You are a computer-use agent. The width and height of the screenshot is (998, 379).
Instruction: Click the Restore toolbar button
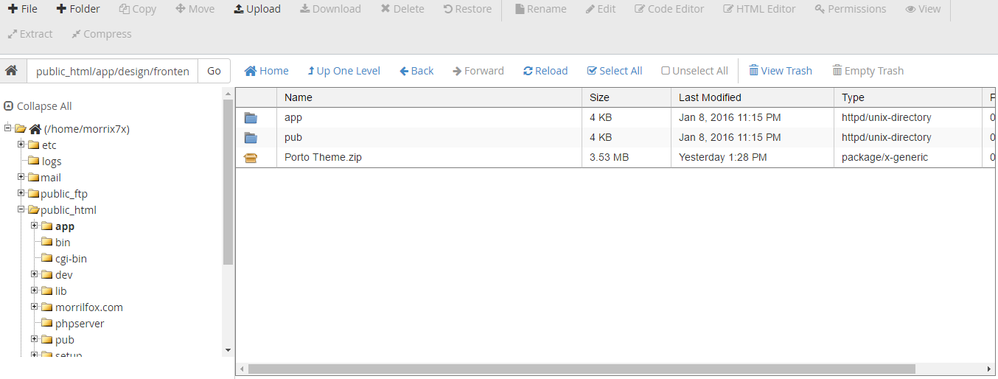467,9
